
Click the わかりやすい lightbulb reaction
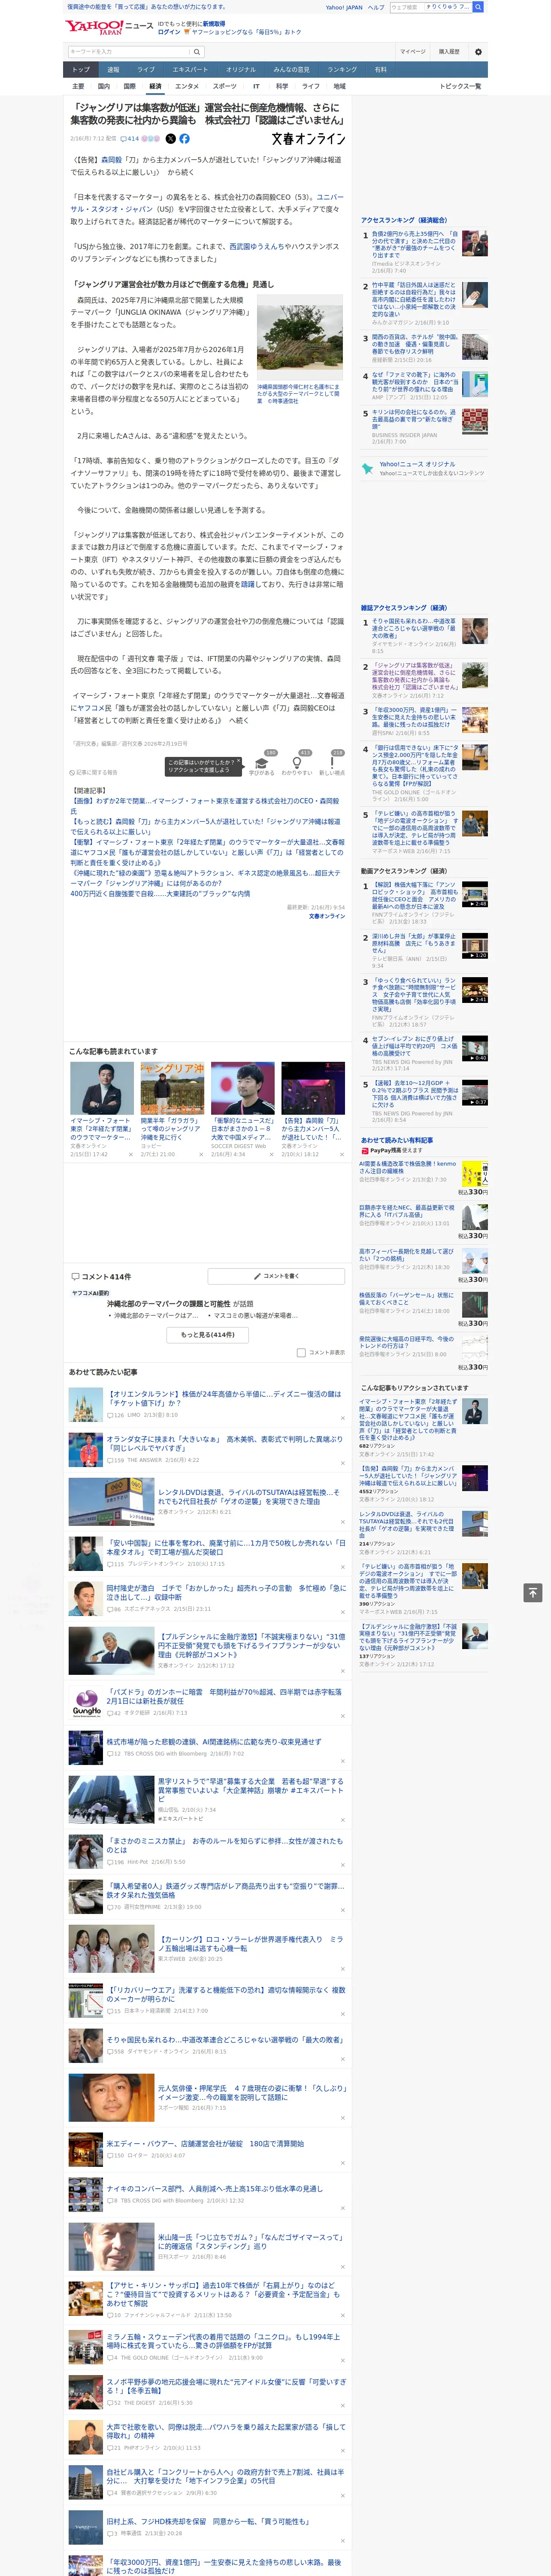pyautogui.click(x=297, y=763)
